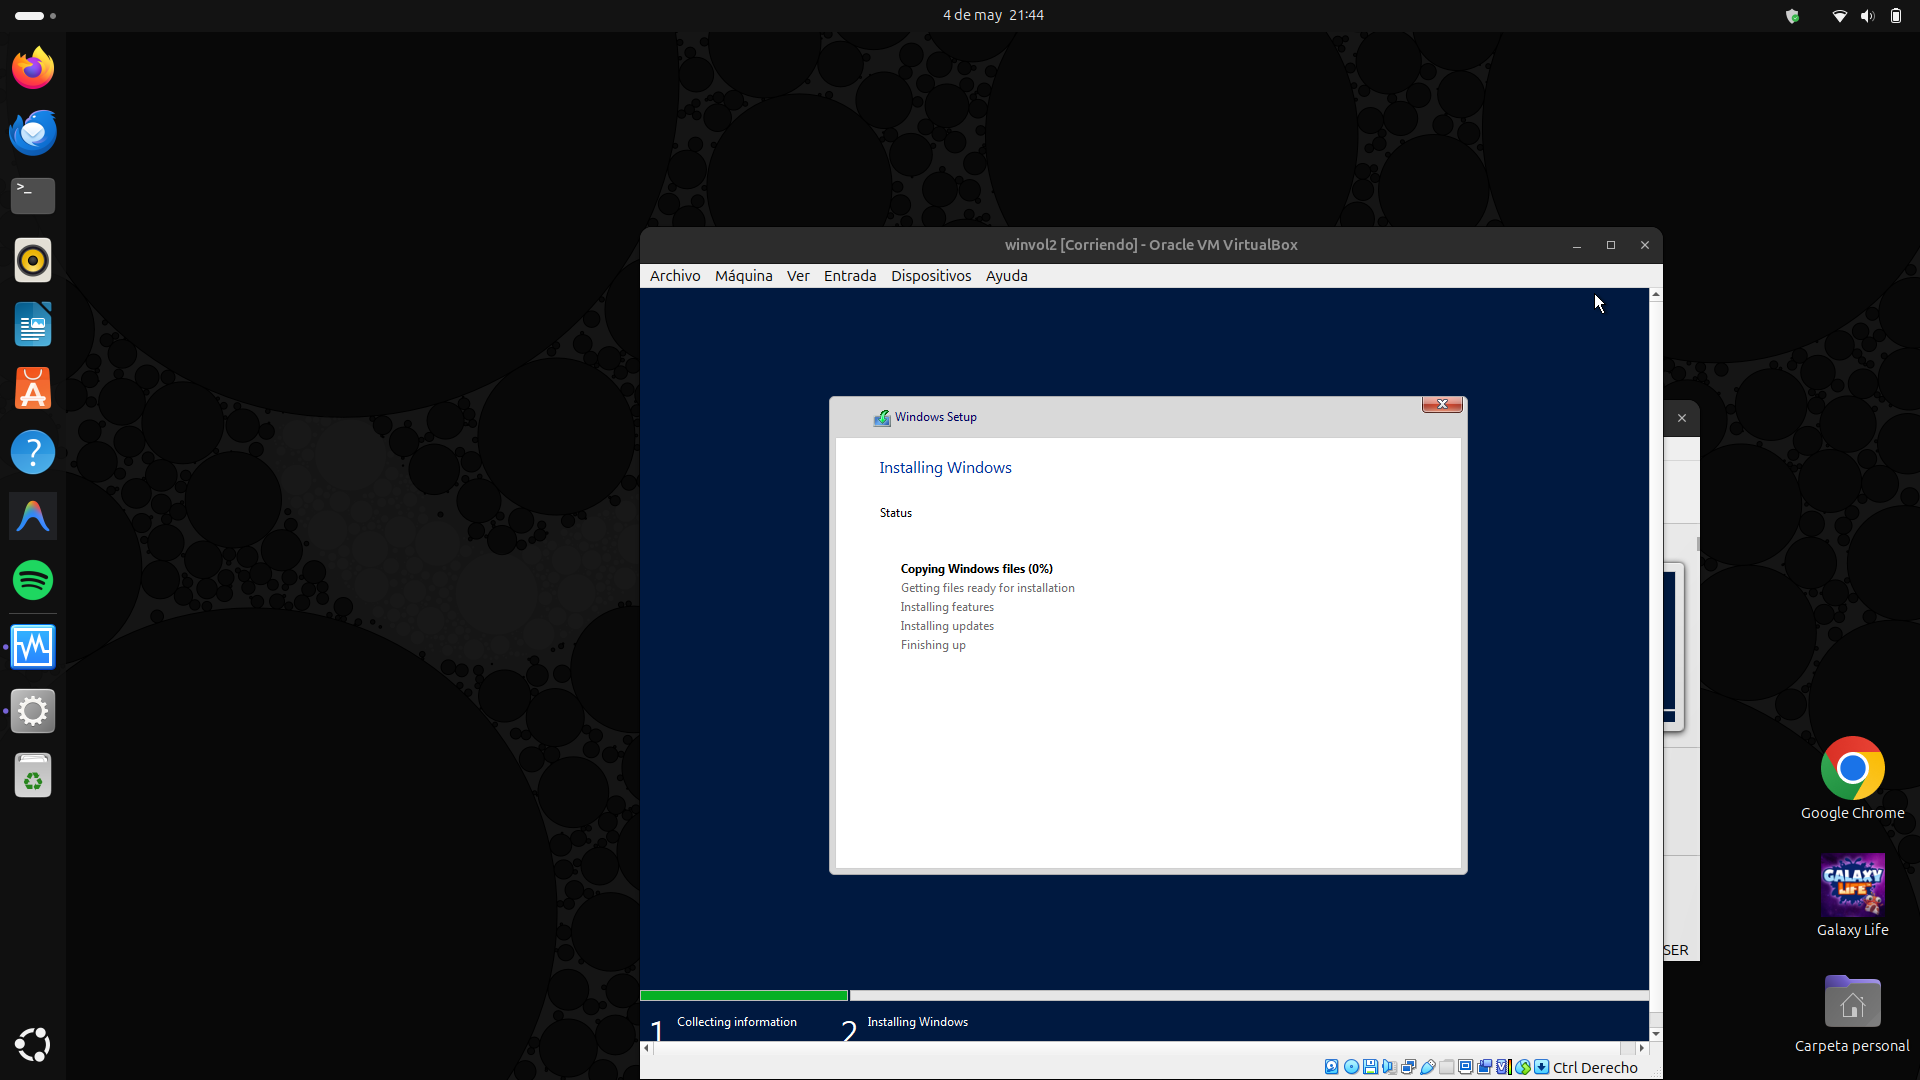Viewport: 1920px width, 1080px height.
Task: Open the gear-icon VirtualBox app in dock
Action: pos(33,711)
